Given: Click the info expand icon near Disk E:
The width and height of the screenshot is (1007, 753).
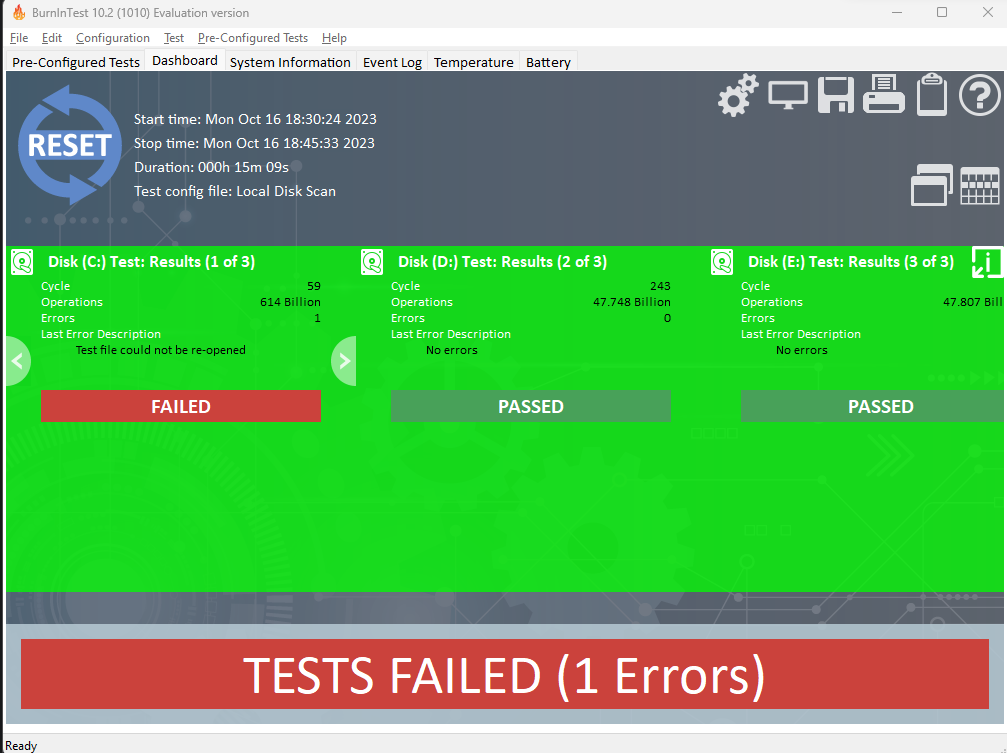Looking at the screenshot, I should (986, 262).
